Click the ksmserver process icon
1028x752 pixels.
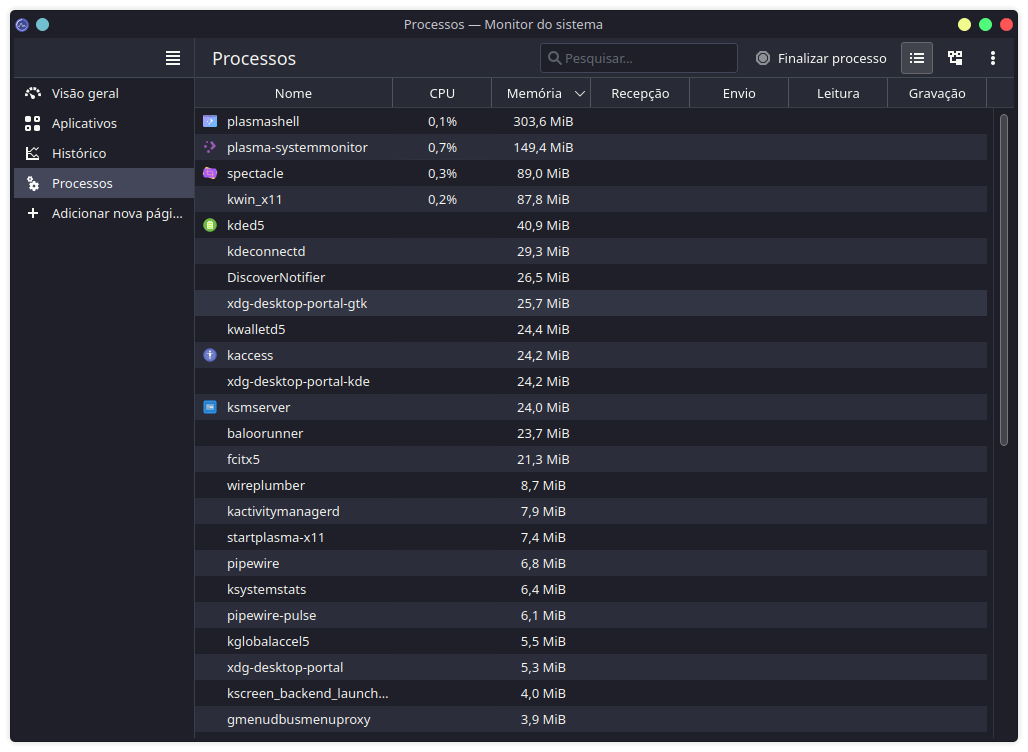[210, 407]
